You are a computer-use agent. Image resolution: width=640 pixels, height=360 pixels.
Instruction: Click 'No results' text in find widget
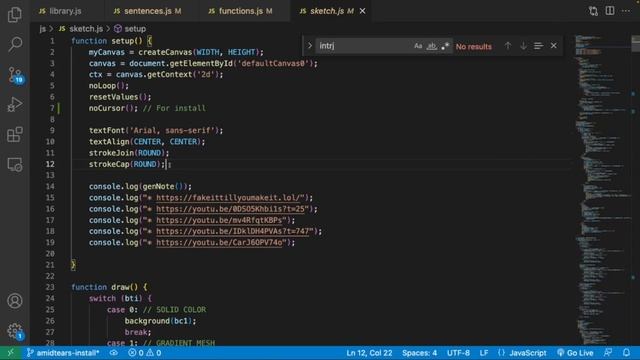pyautogui.click(x=473, y=47)
